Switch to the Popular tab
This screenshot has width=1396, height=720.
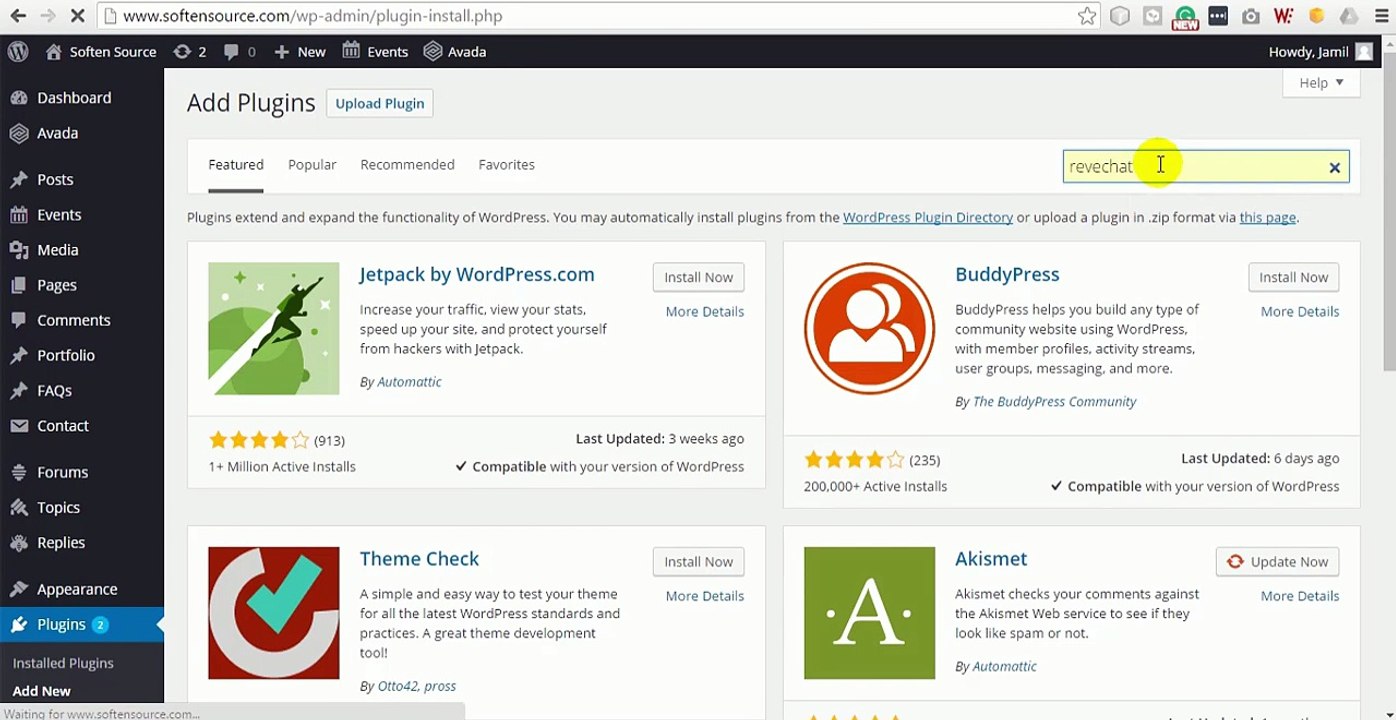312,165
